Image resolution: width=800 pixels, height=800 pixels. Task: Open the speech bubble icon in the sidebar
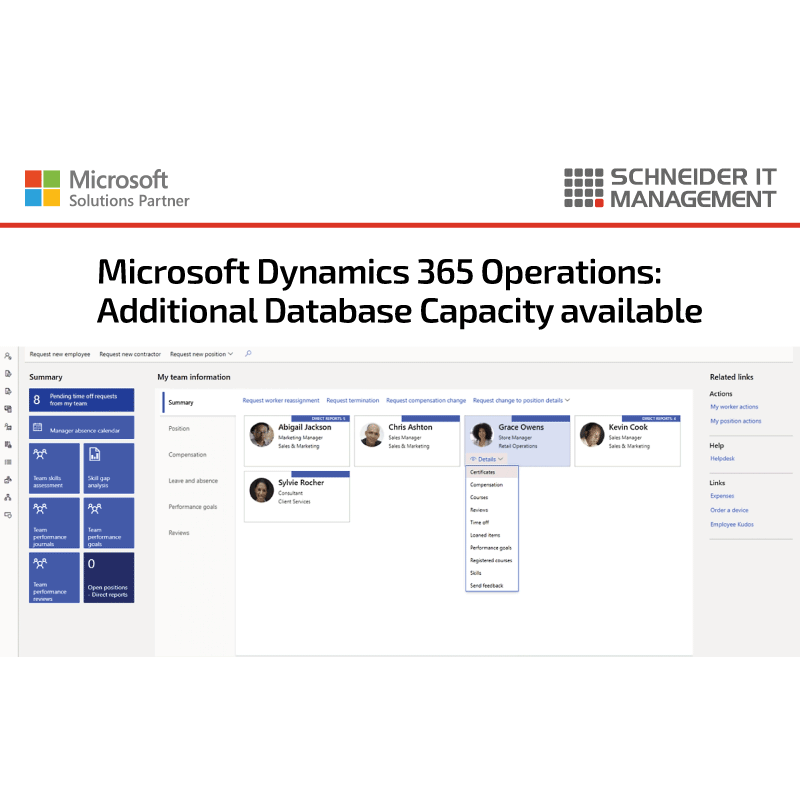[x=8, y=515]
